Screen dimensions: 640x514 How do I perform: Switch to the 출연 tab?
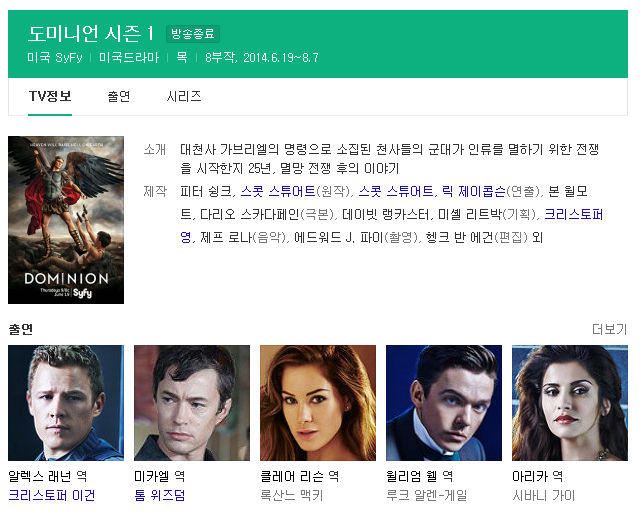[x=118, y=96]
